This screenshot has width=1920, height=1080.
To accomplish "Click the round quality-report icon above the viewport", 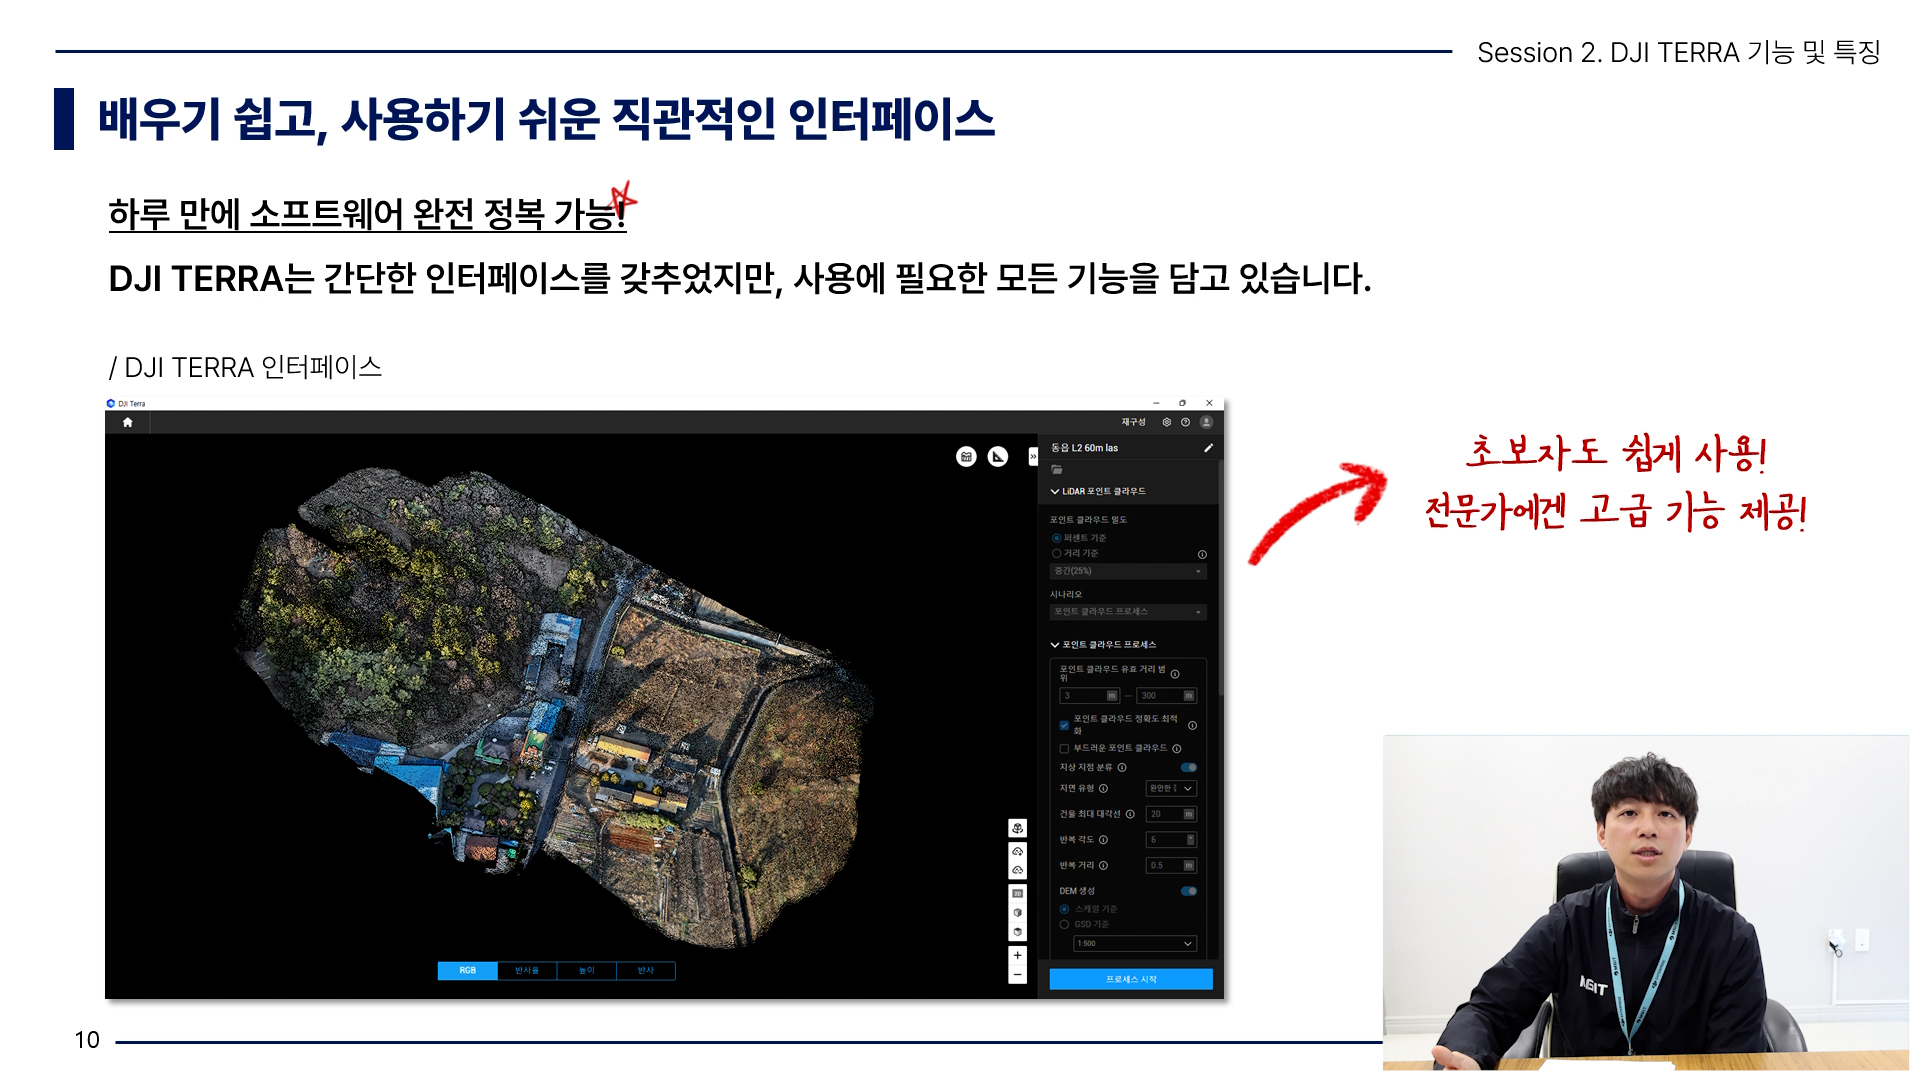I will pos(966,457).
